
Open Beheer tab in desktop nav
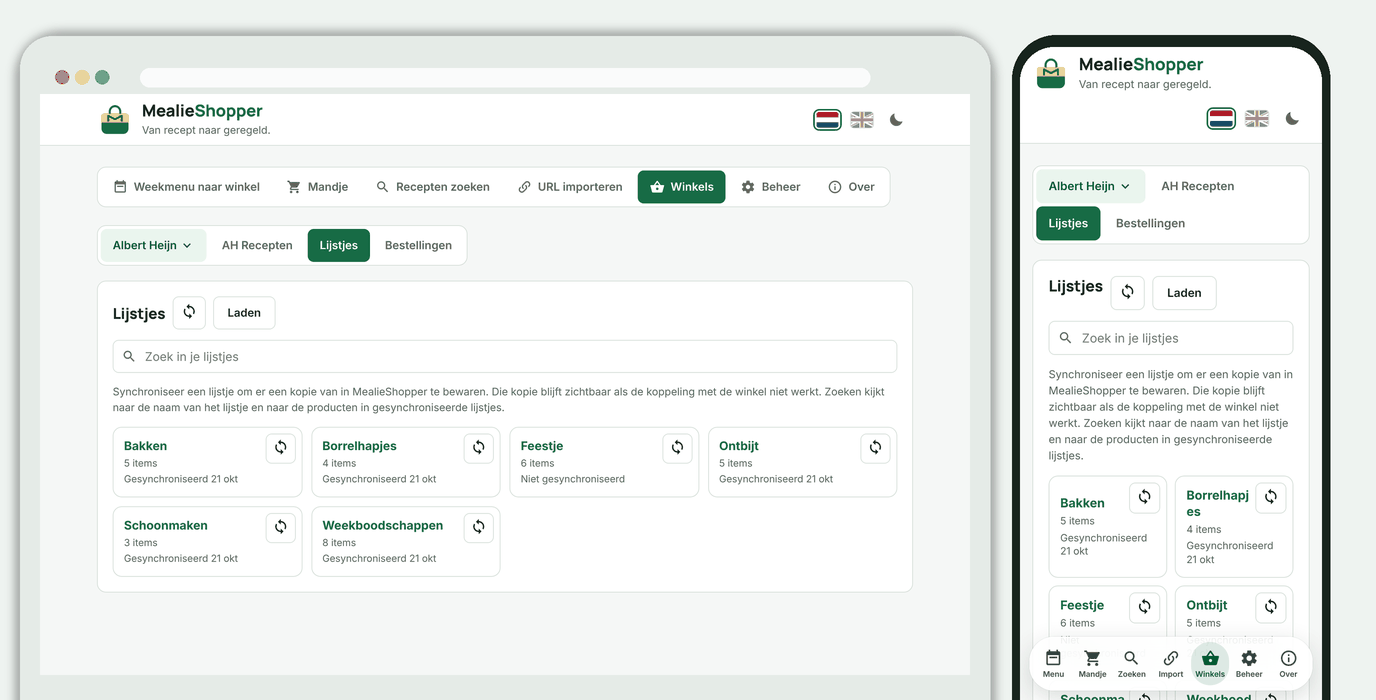(770, 187)
